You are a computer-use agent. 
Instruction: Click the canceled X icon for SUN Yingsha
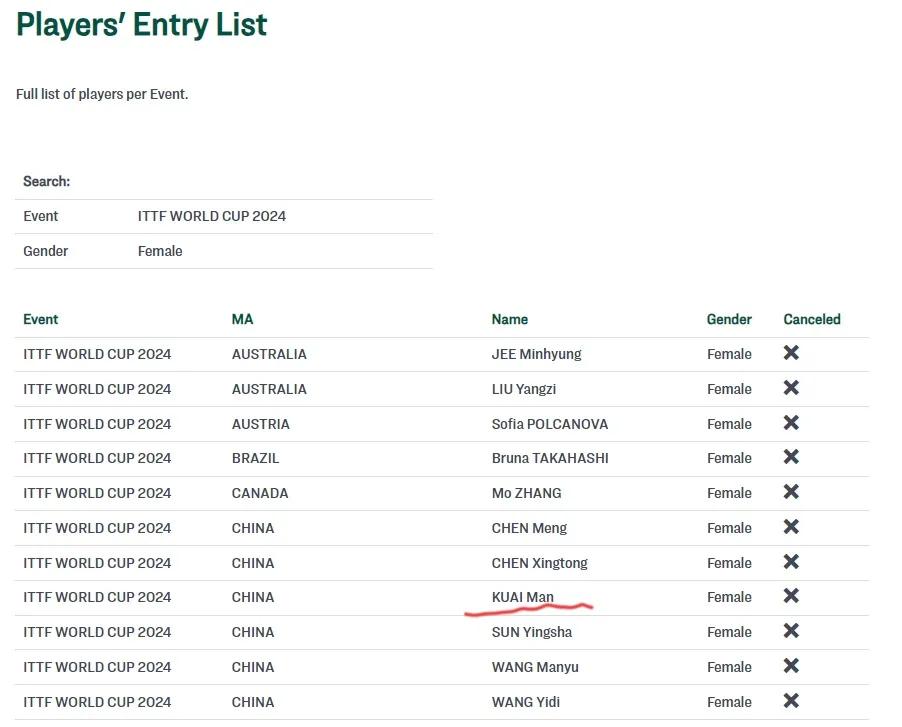click(x=791, y=631)
